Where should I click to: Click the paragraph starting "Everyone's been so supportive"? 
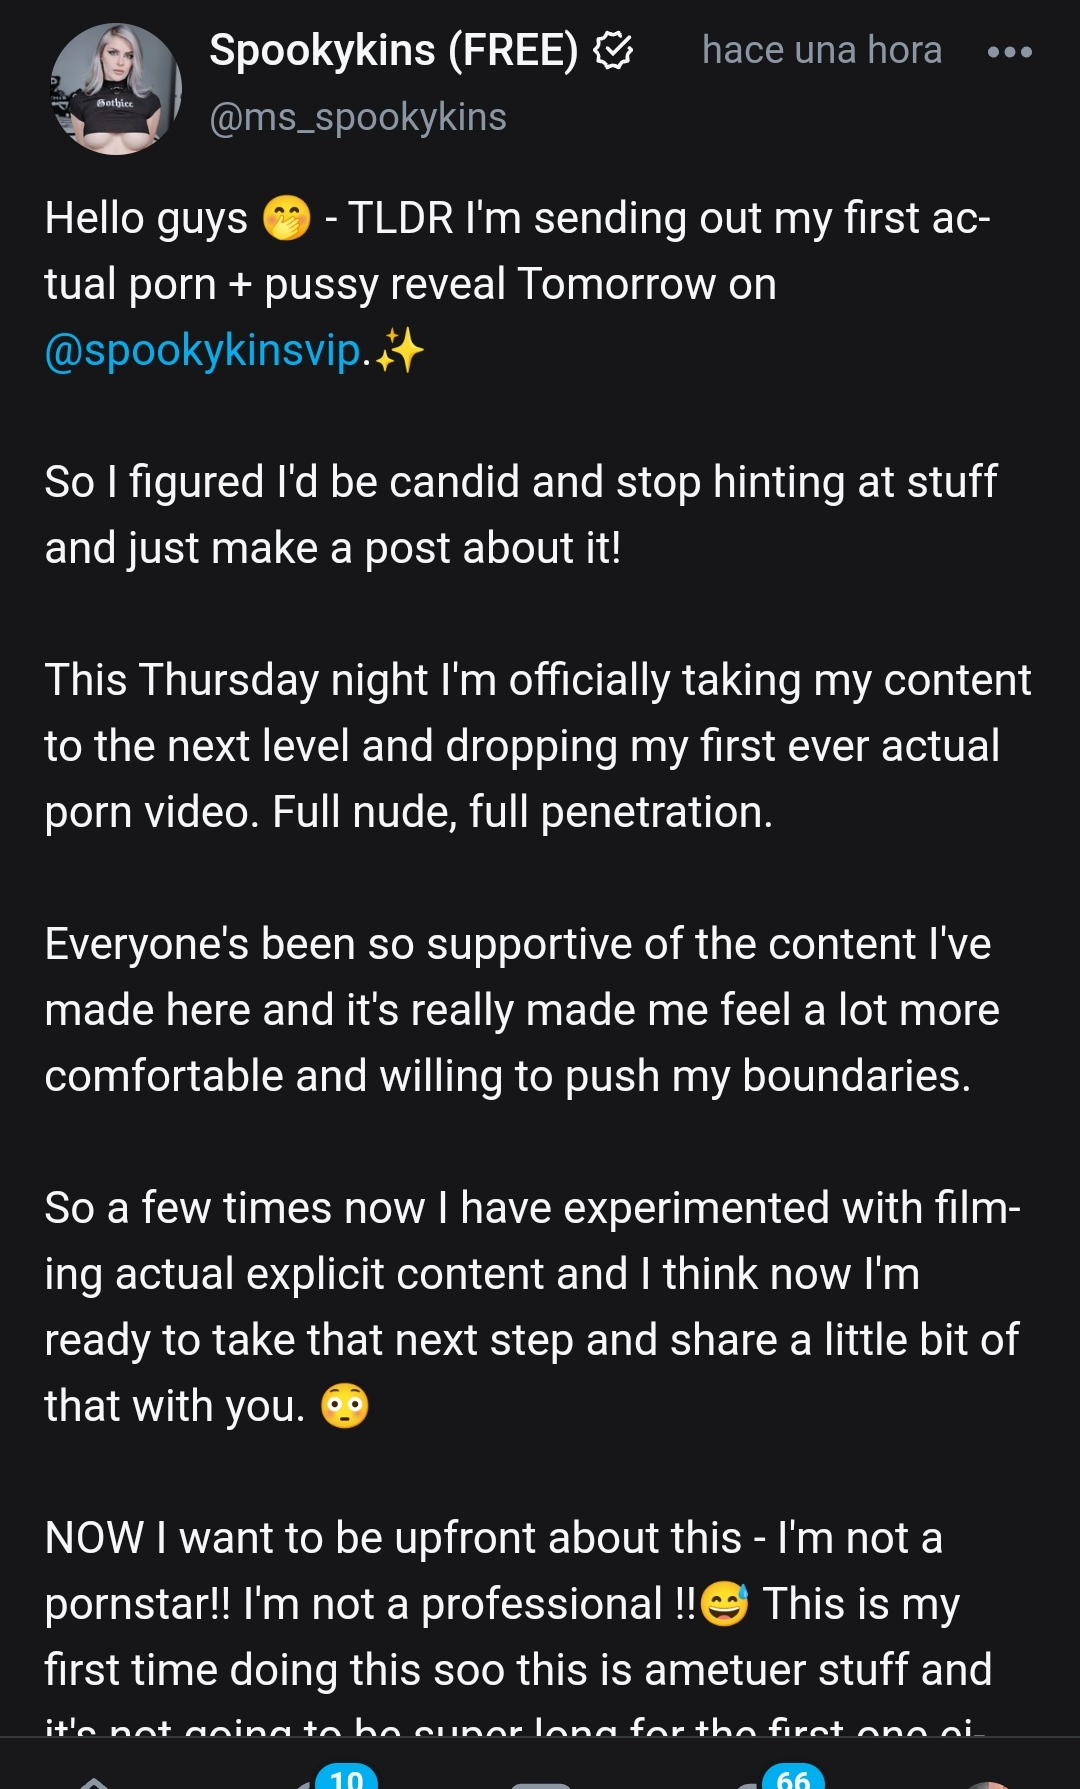(521, 1010)
